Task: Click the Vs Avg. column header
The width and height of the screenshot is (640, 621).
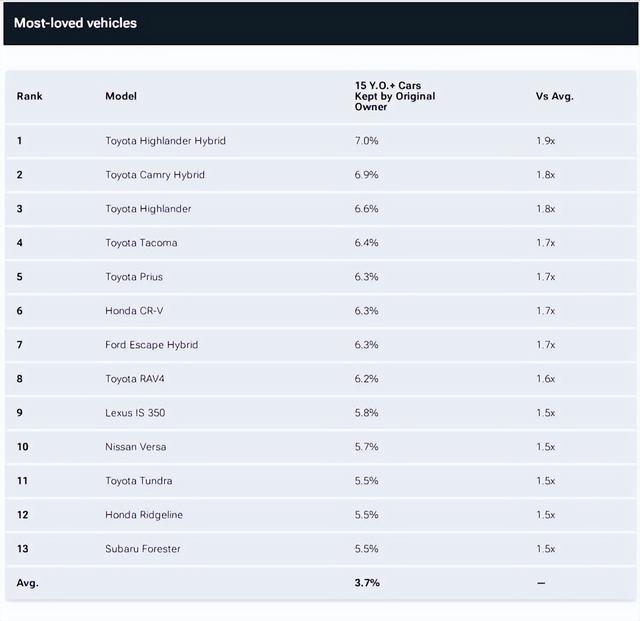Action: click(555, 96)
